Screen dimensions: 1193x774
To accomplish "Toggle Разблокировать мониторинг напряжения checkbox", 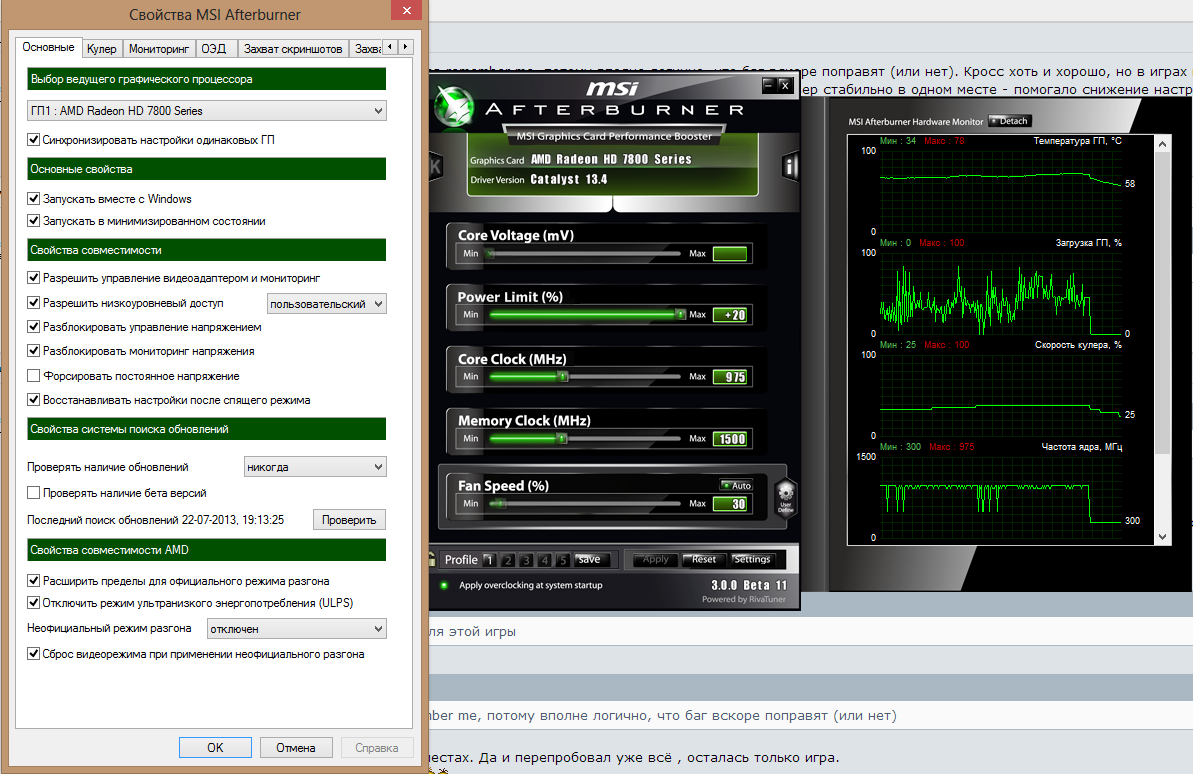I will 33,351.
